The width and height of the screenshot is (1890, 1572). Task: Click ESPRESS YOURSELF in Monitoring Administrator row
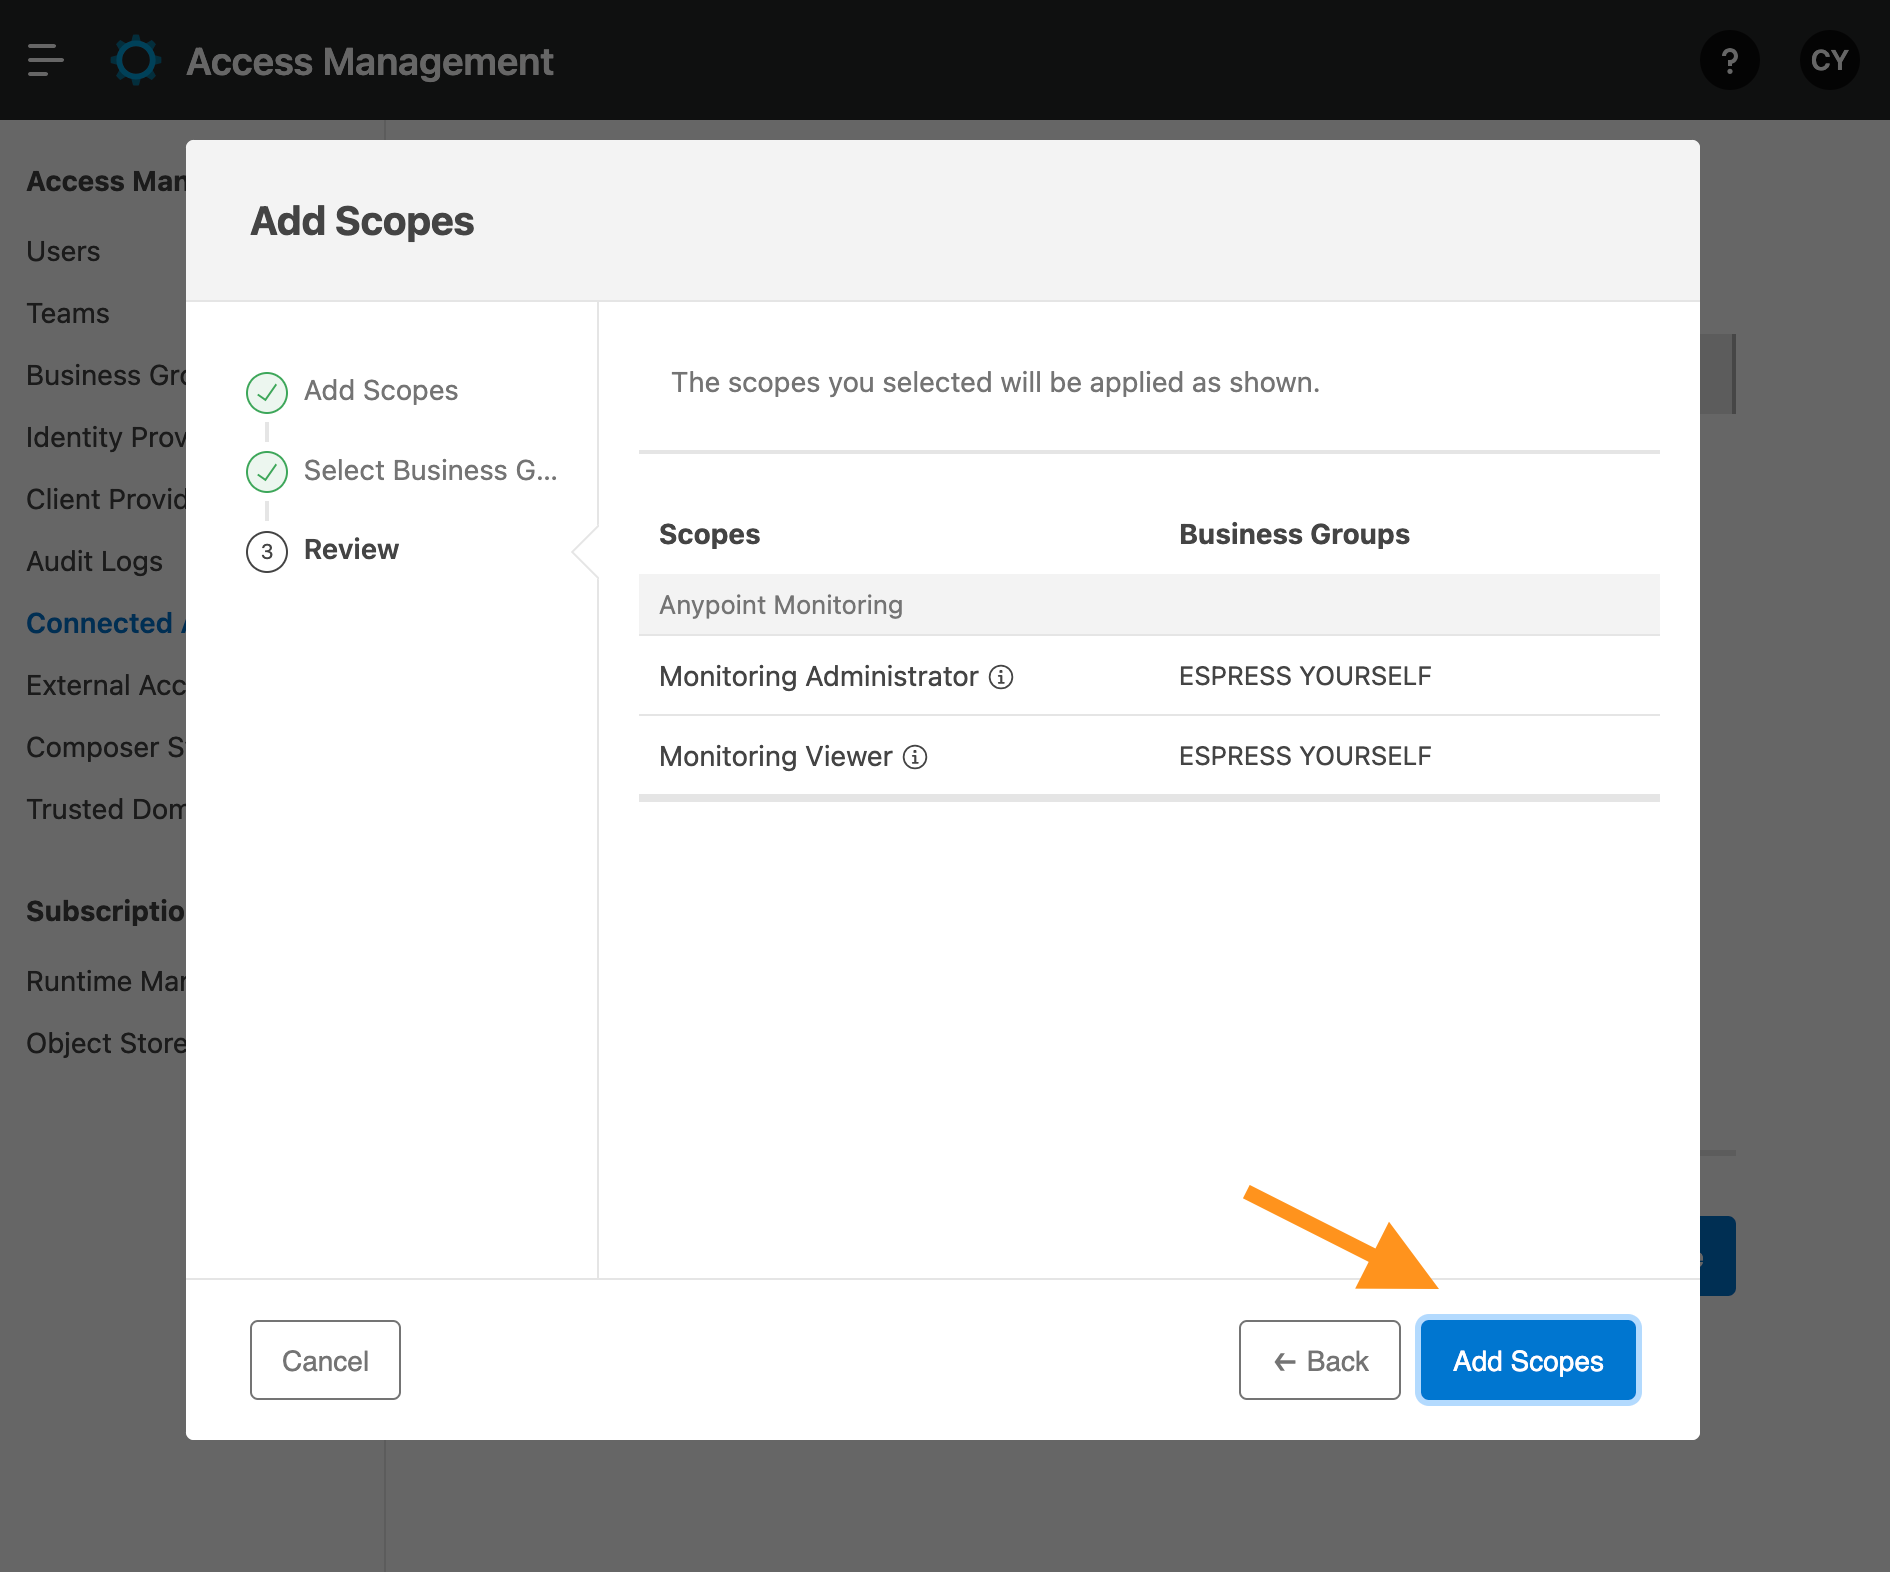point(1305,676)
